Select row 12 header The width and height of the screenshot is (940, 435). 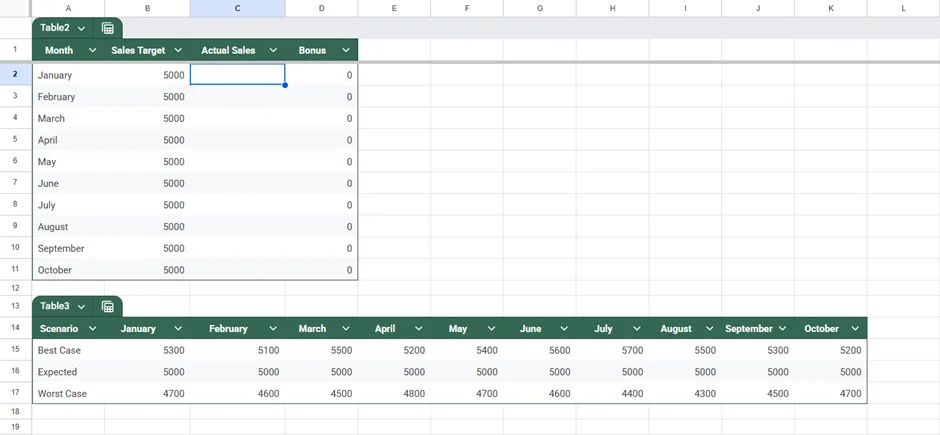[16, 288]
